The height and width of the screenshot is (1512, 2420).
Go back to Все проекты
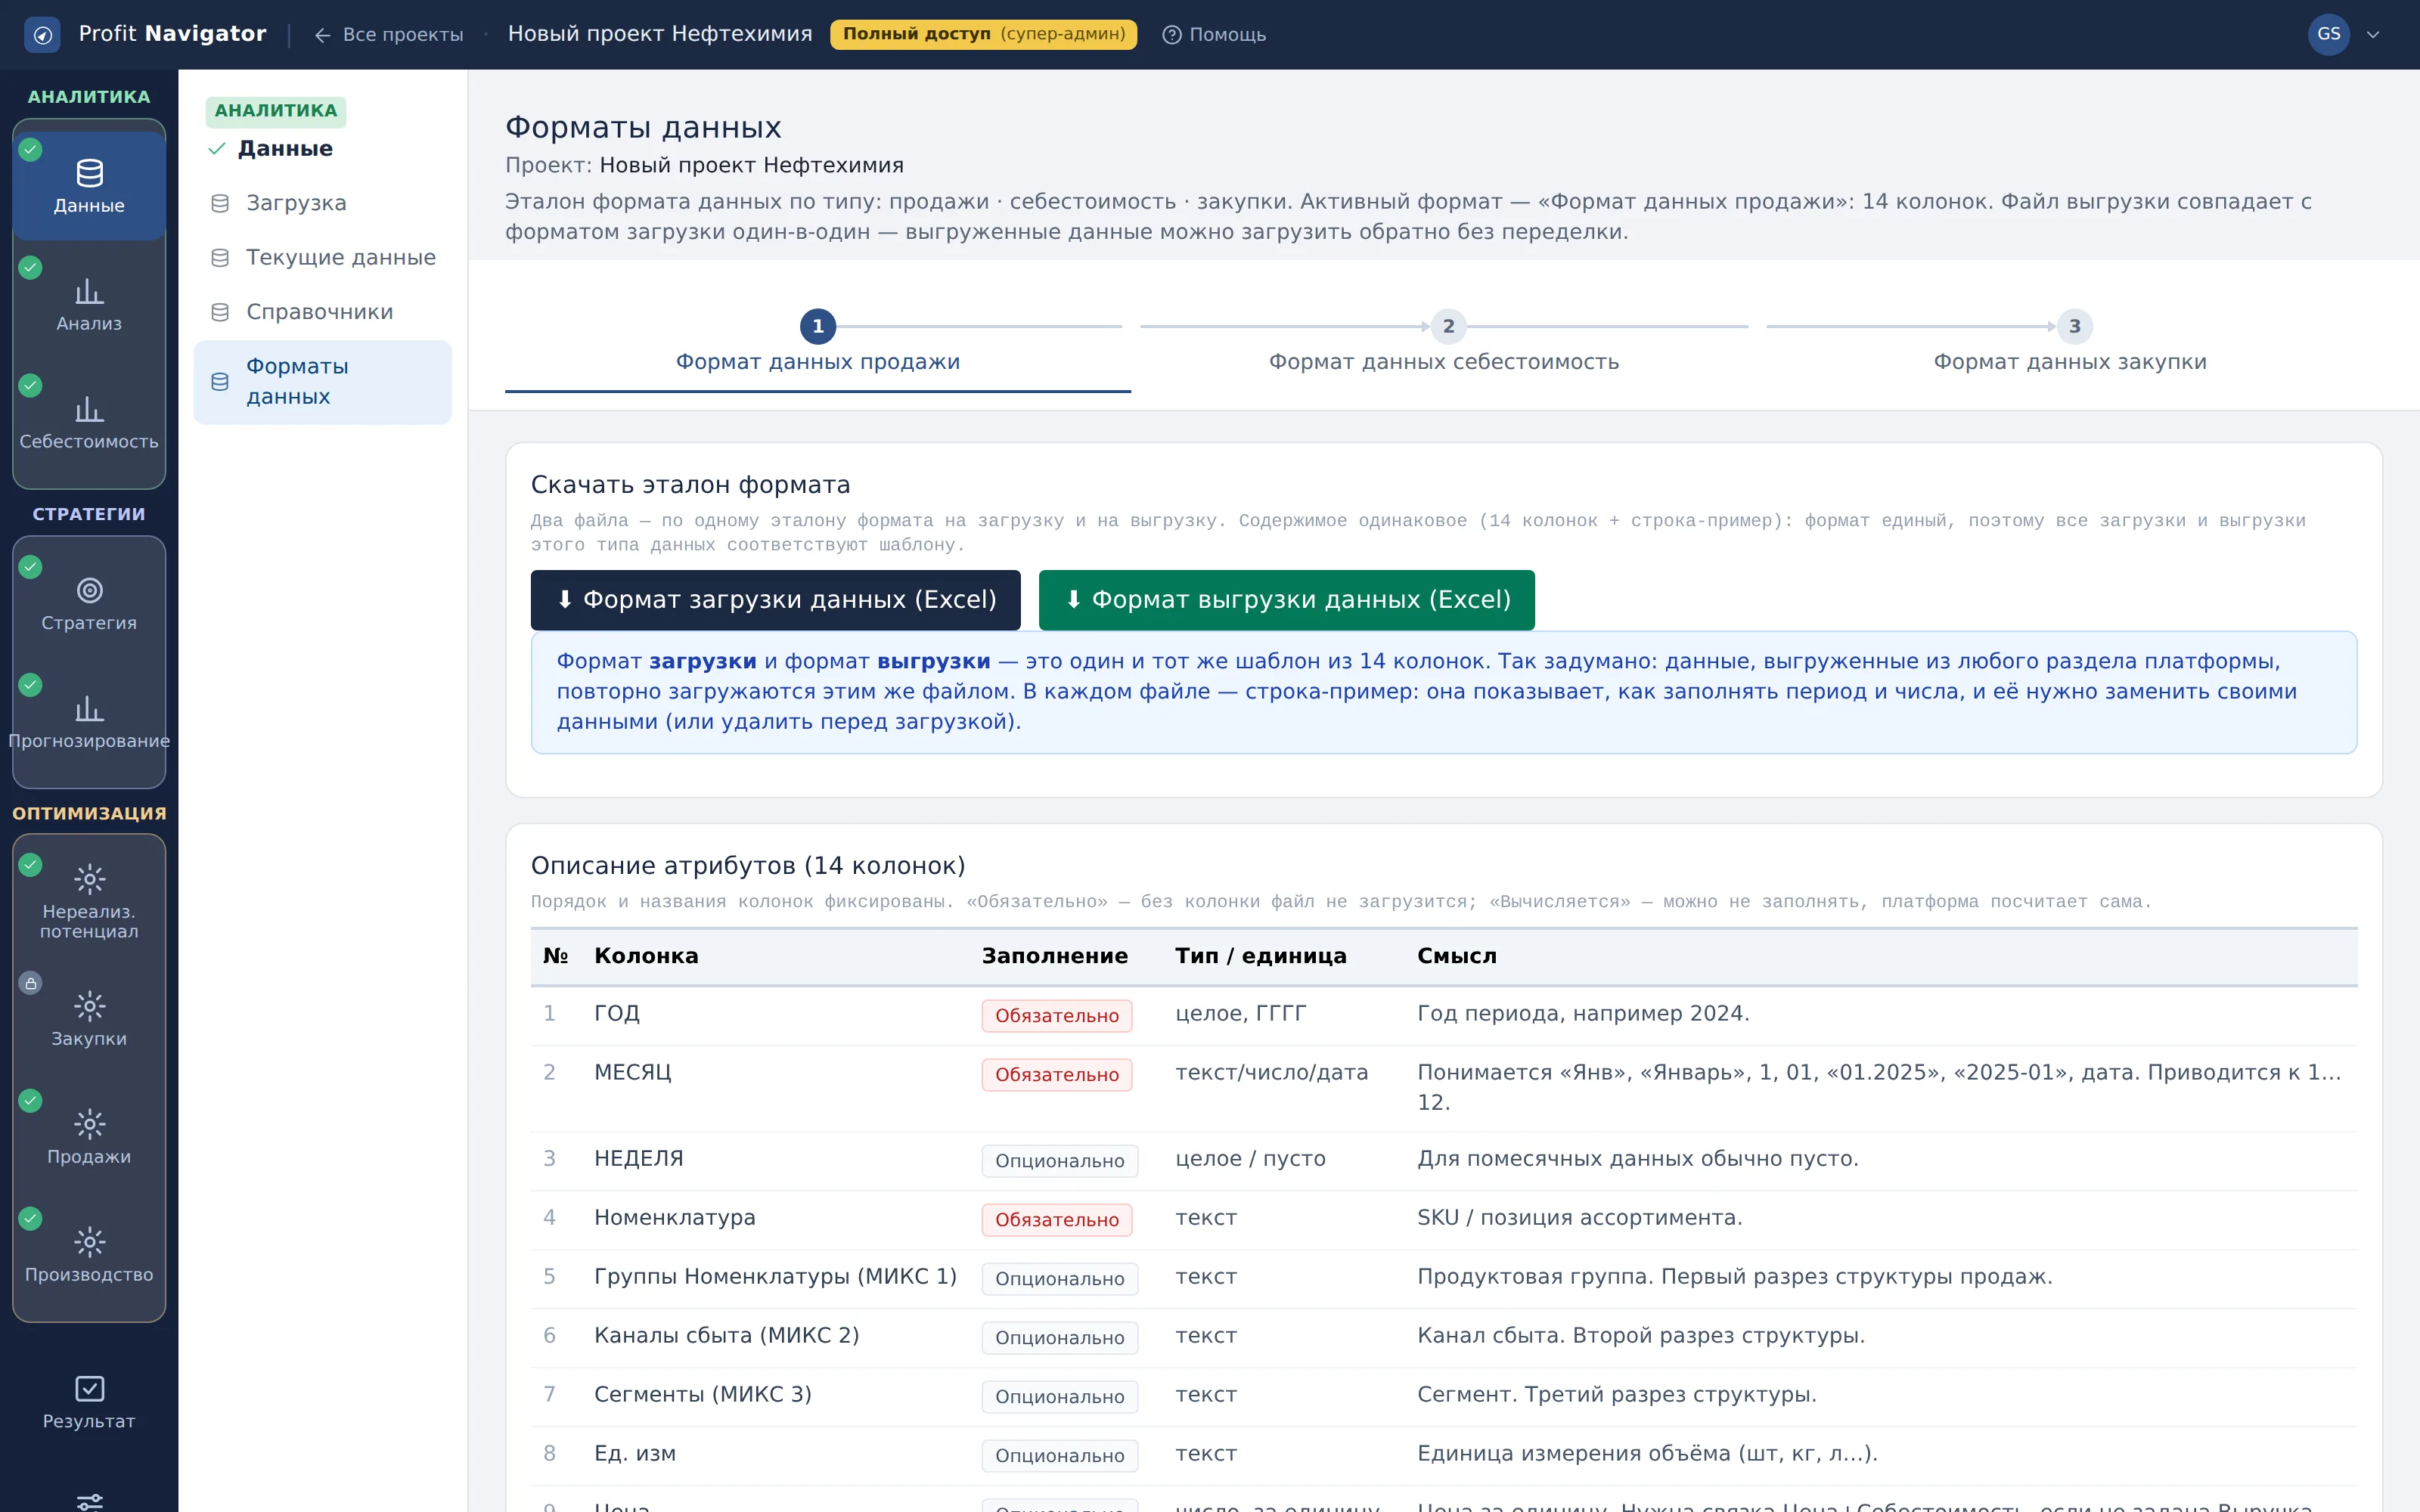389,34
